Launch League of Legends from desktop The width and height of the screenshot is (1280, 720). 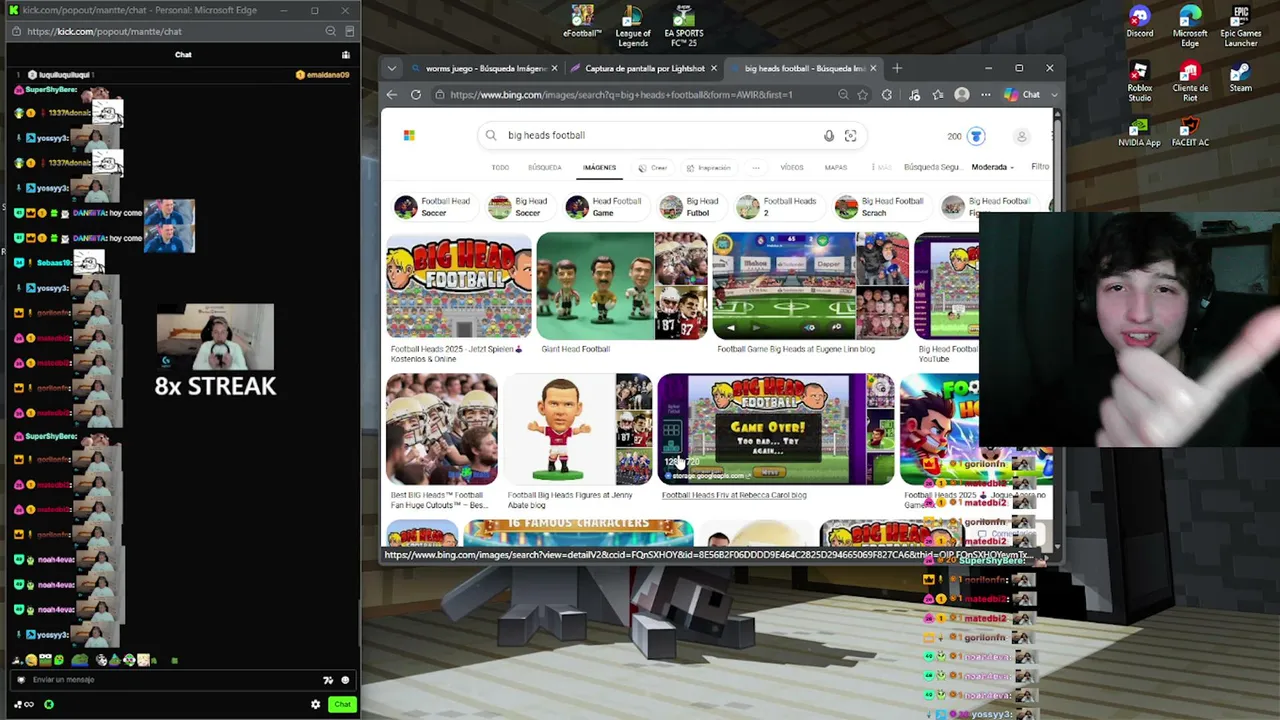click(632, 26)
